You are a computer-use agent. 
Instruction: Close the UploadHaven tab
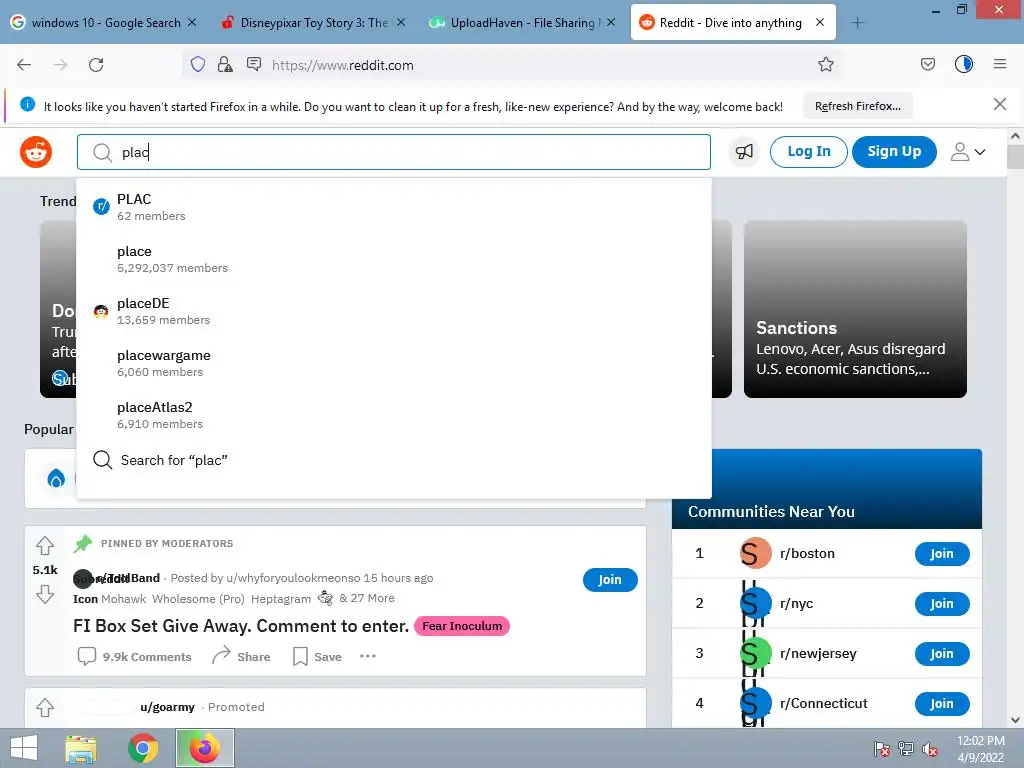click(611, 22)
